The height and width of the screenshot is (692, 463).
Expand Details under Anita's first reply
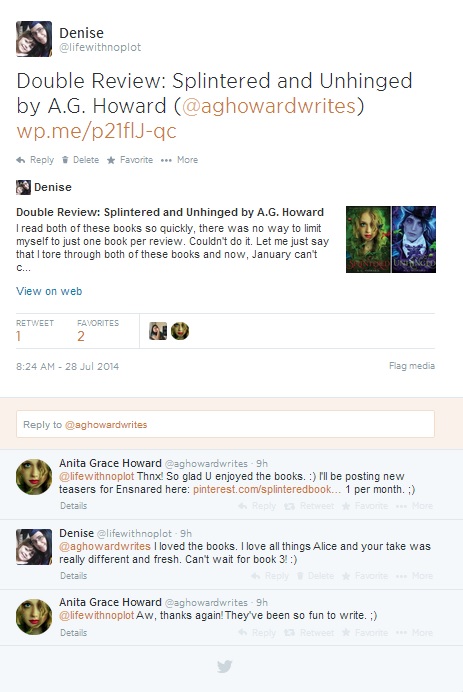74,506
